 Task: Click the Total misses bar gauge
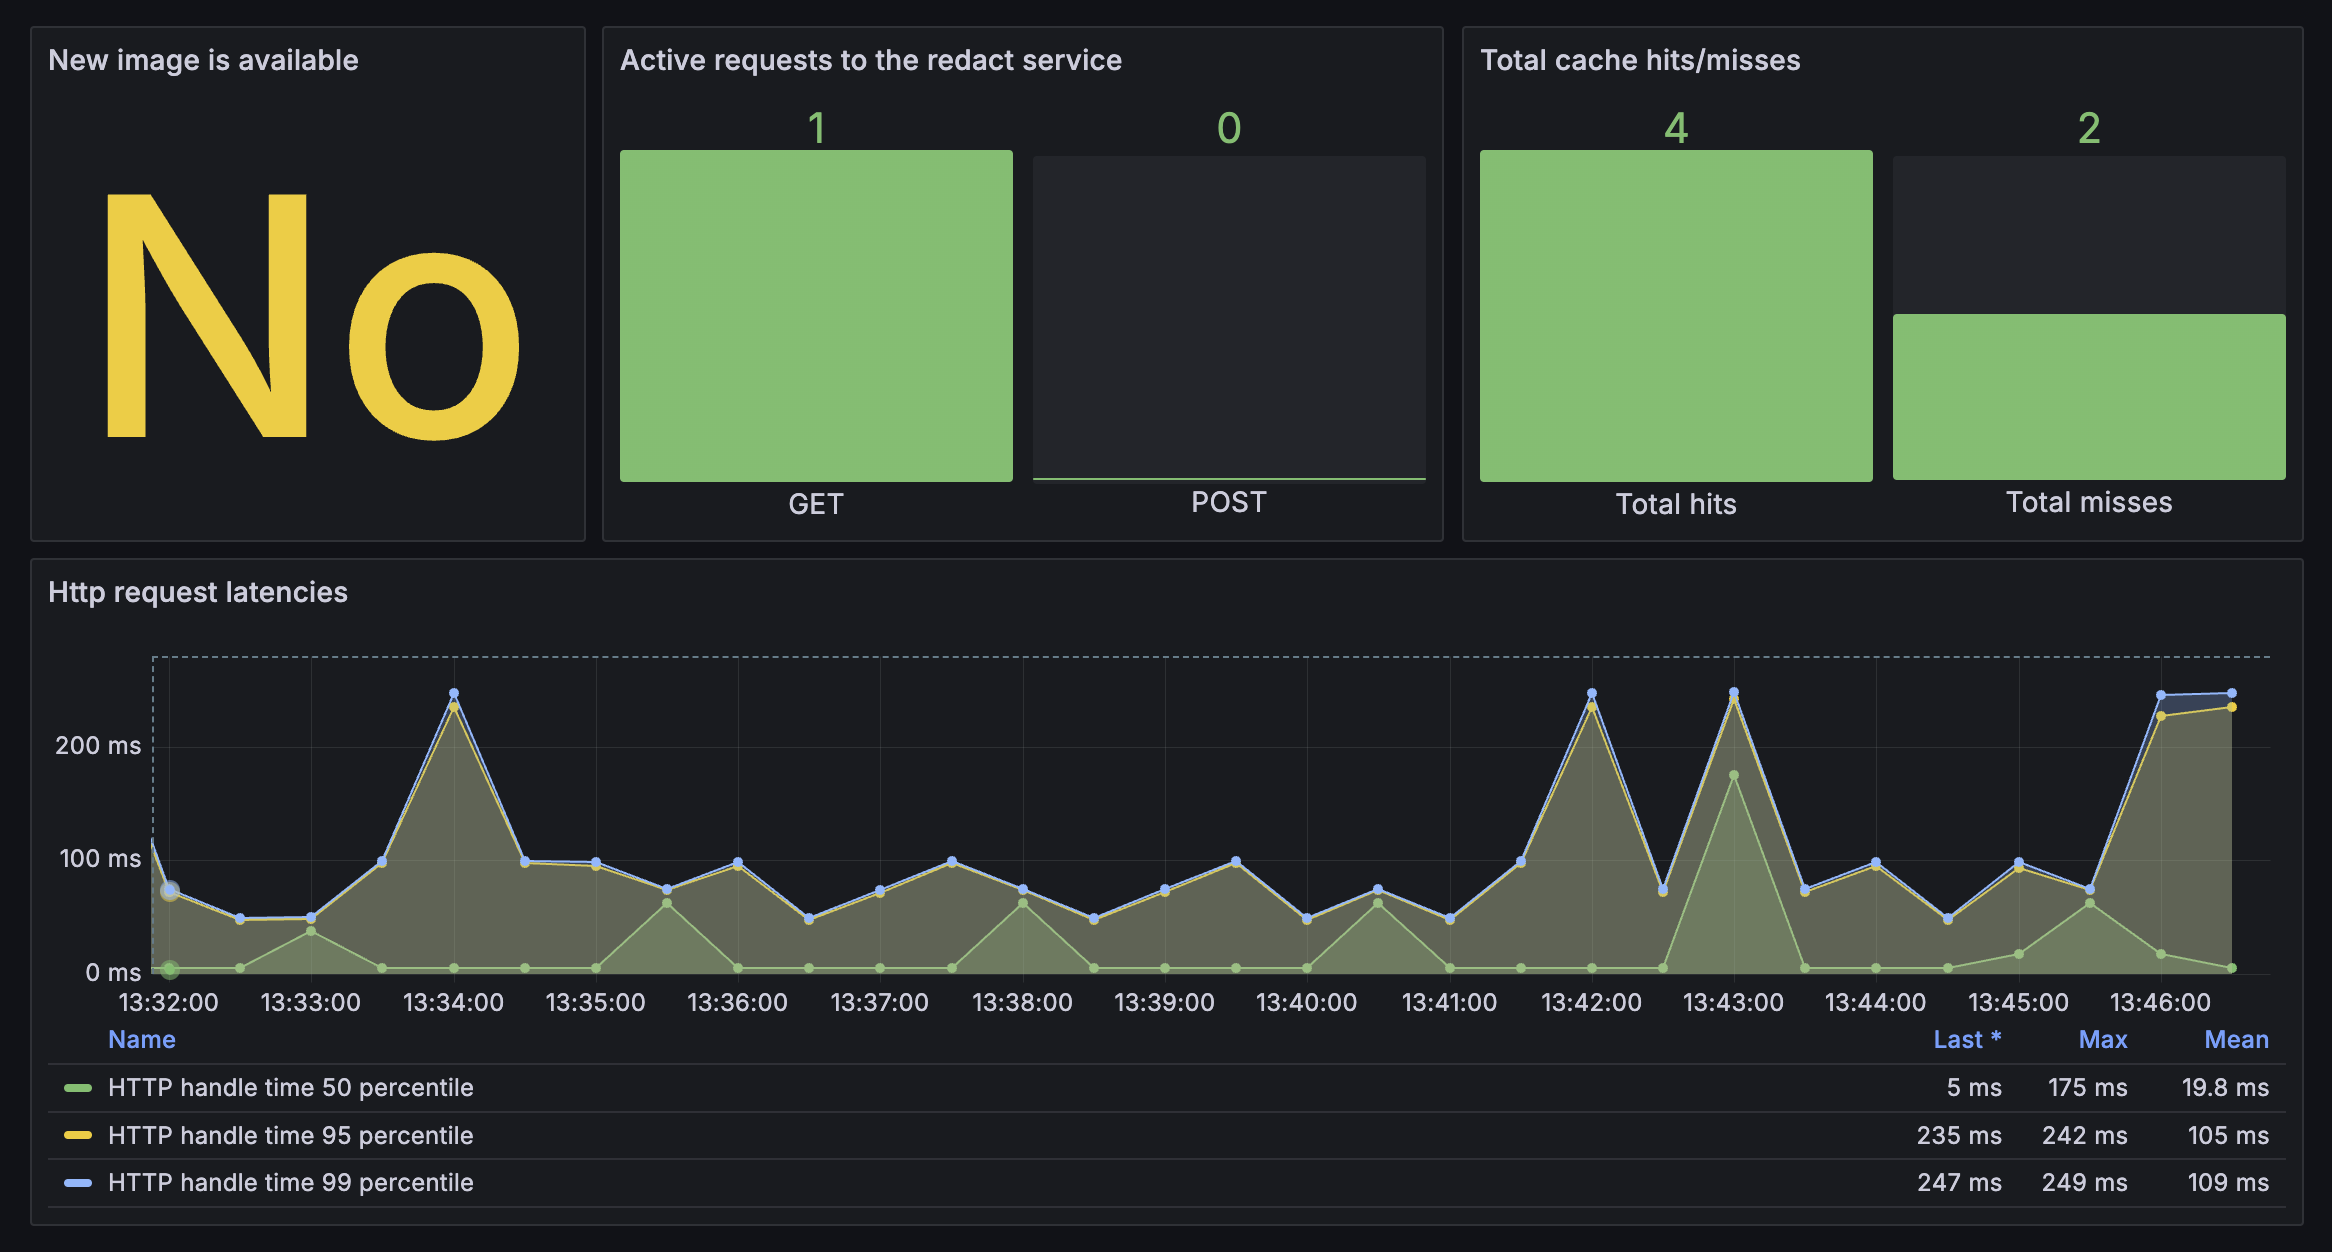click(2089, 396)
